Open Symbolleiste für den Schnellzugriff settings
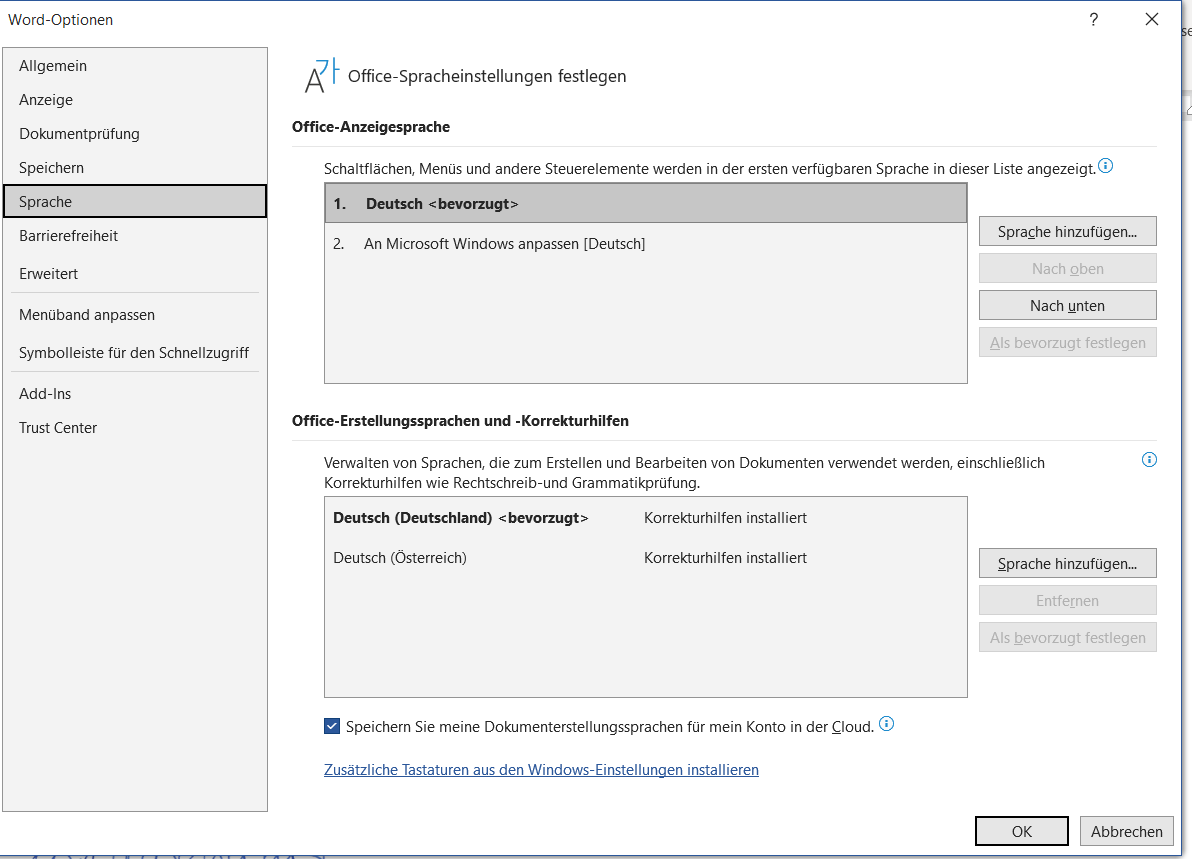This screenshot has width=1192, height=859. pos(135,353)
